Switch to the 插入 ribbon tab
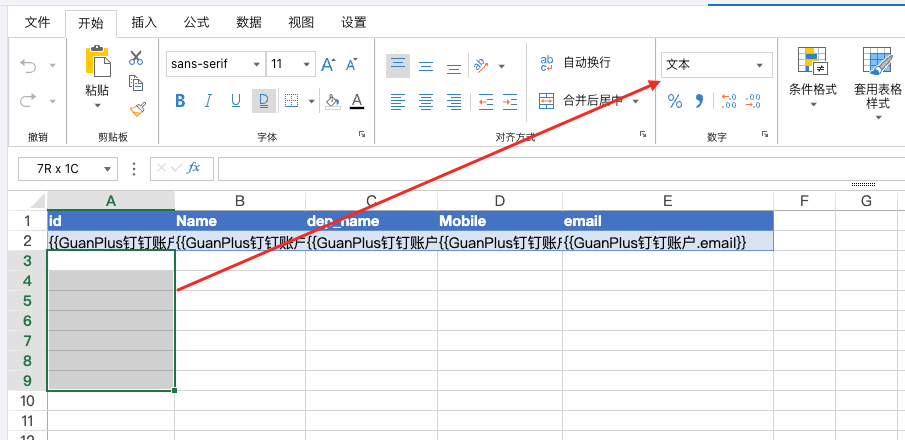This screenshot has width=905, height=440. (144, 23)
